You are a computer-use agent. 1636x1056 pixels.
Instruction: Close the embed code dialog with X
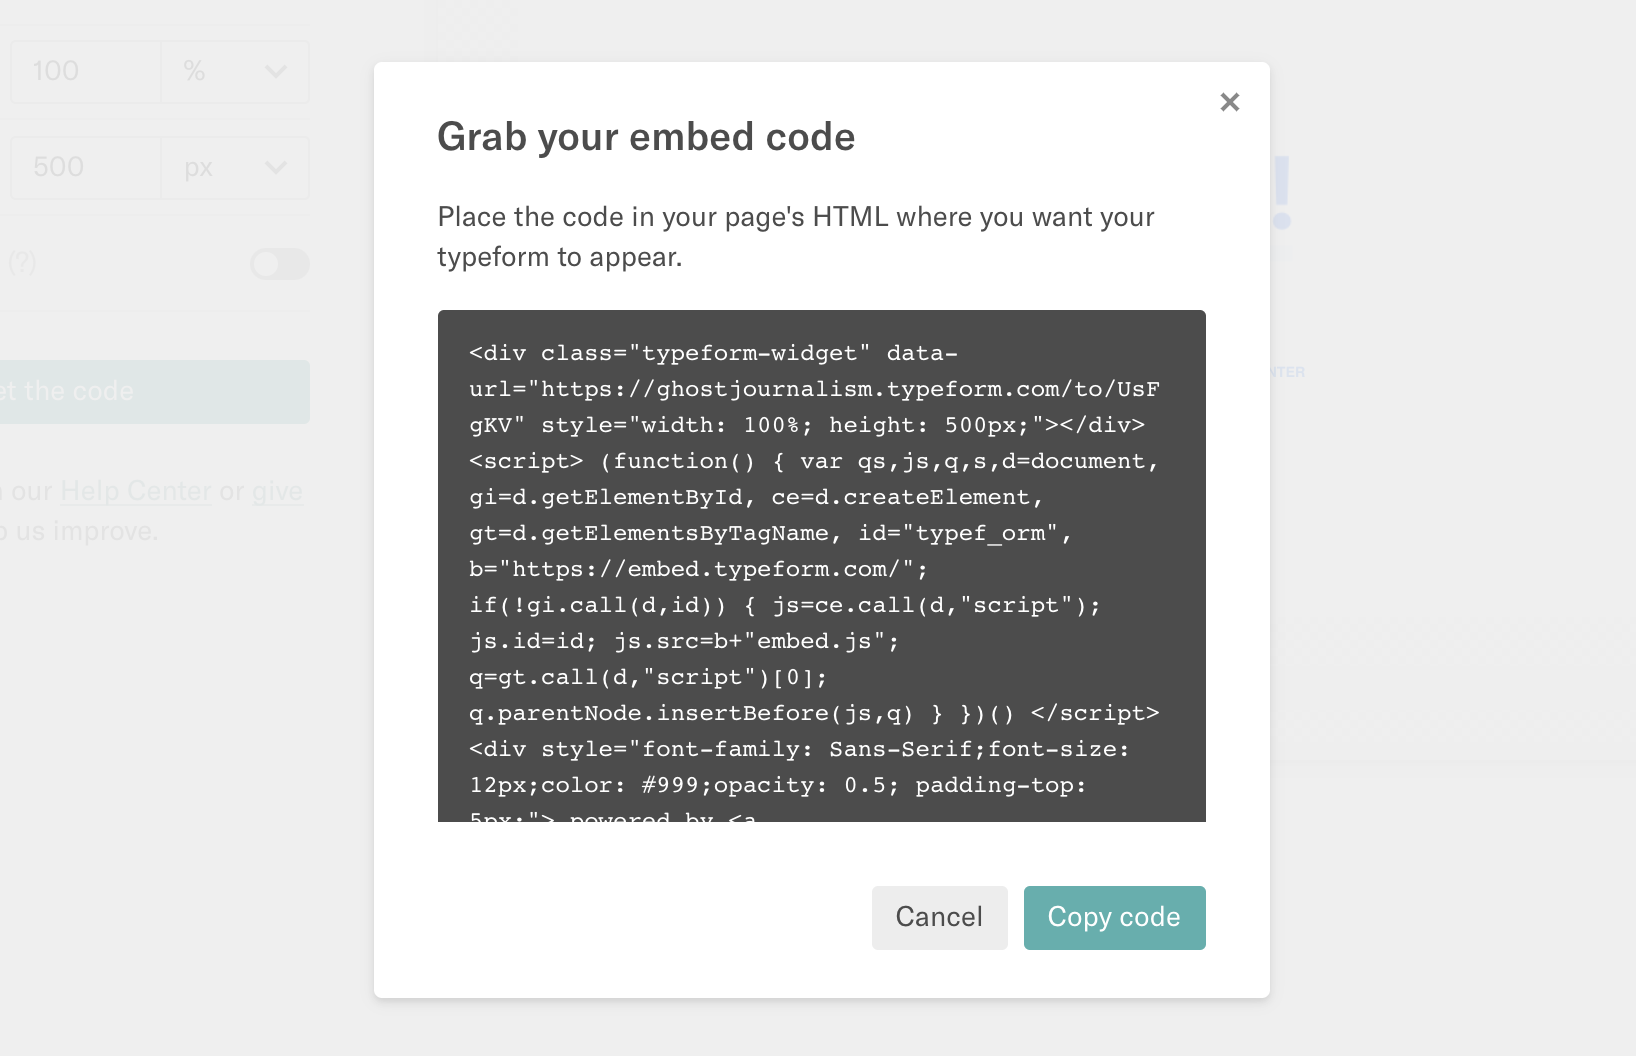[x=1229, y=102]
